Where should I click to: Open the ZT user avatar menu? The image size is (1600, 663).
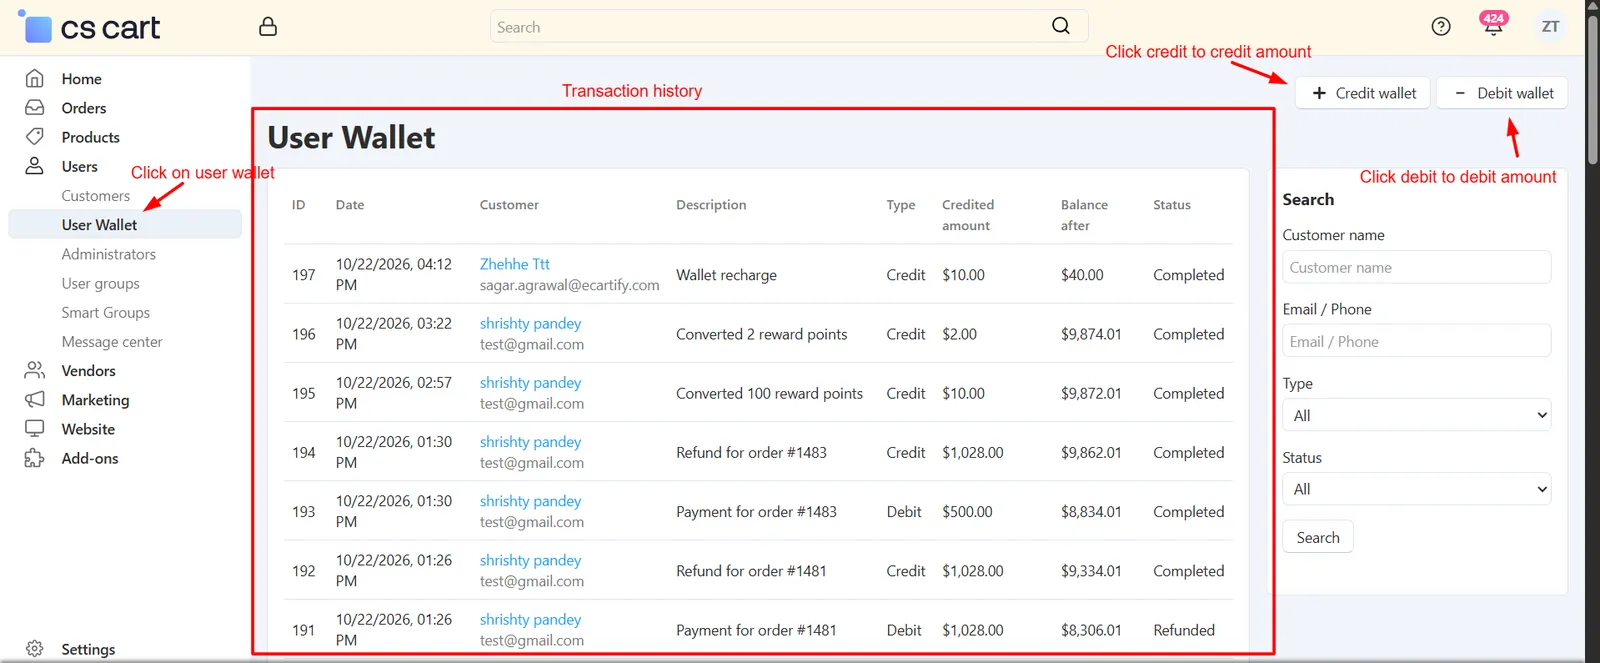[1550, 27]
